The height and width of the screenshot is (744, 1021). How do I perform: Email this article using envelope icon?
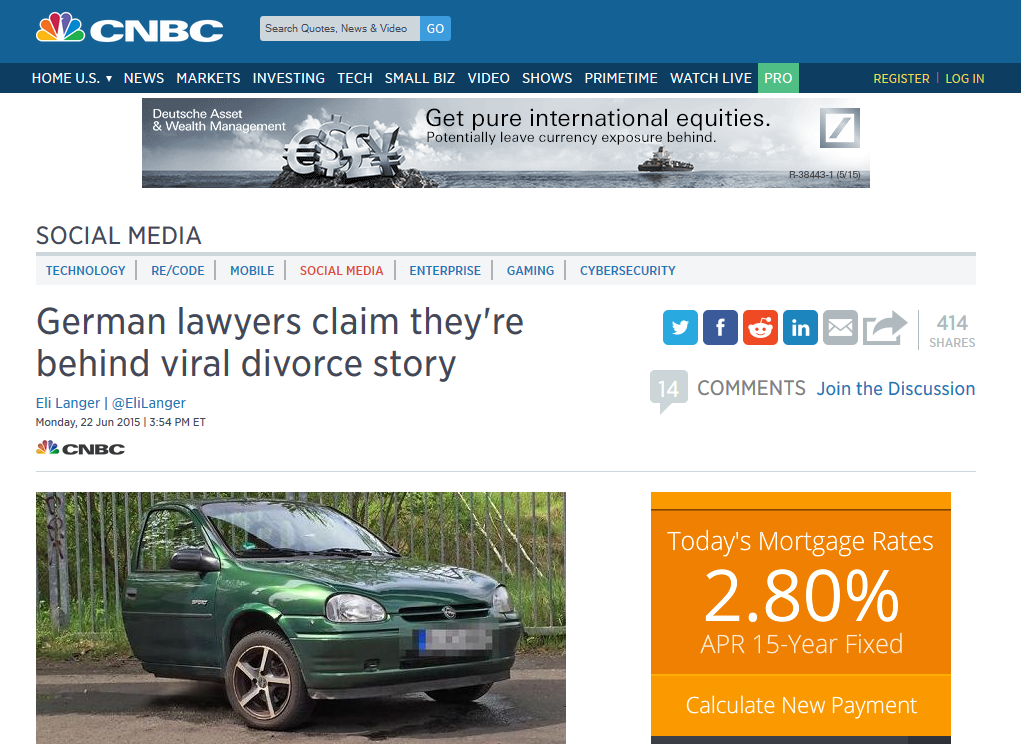tap(840, 327)
